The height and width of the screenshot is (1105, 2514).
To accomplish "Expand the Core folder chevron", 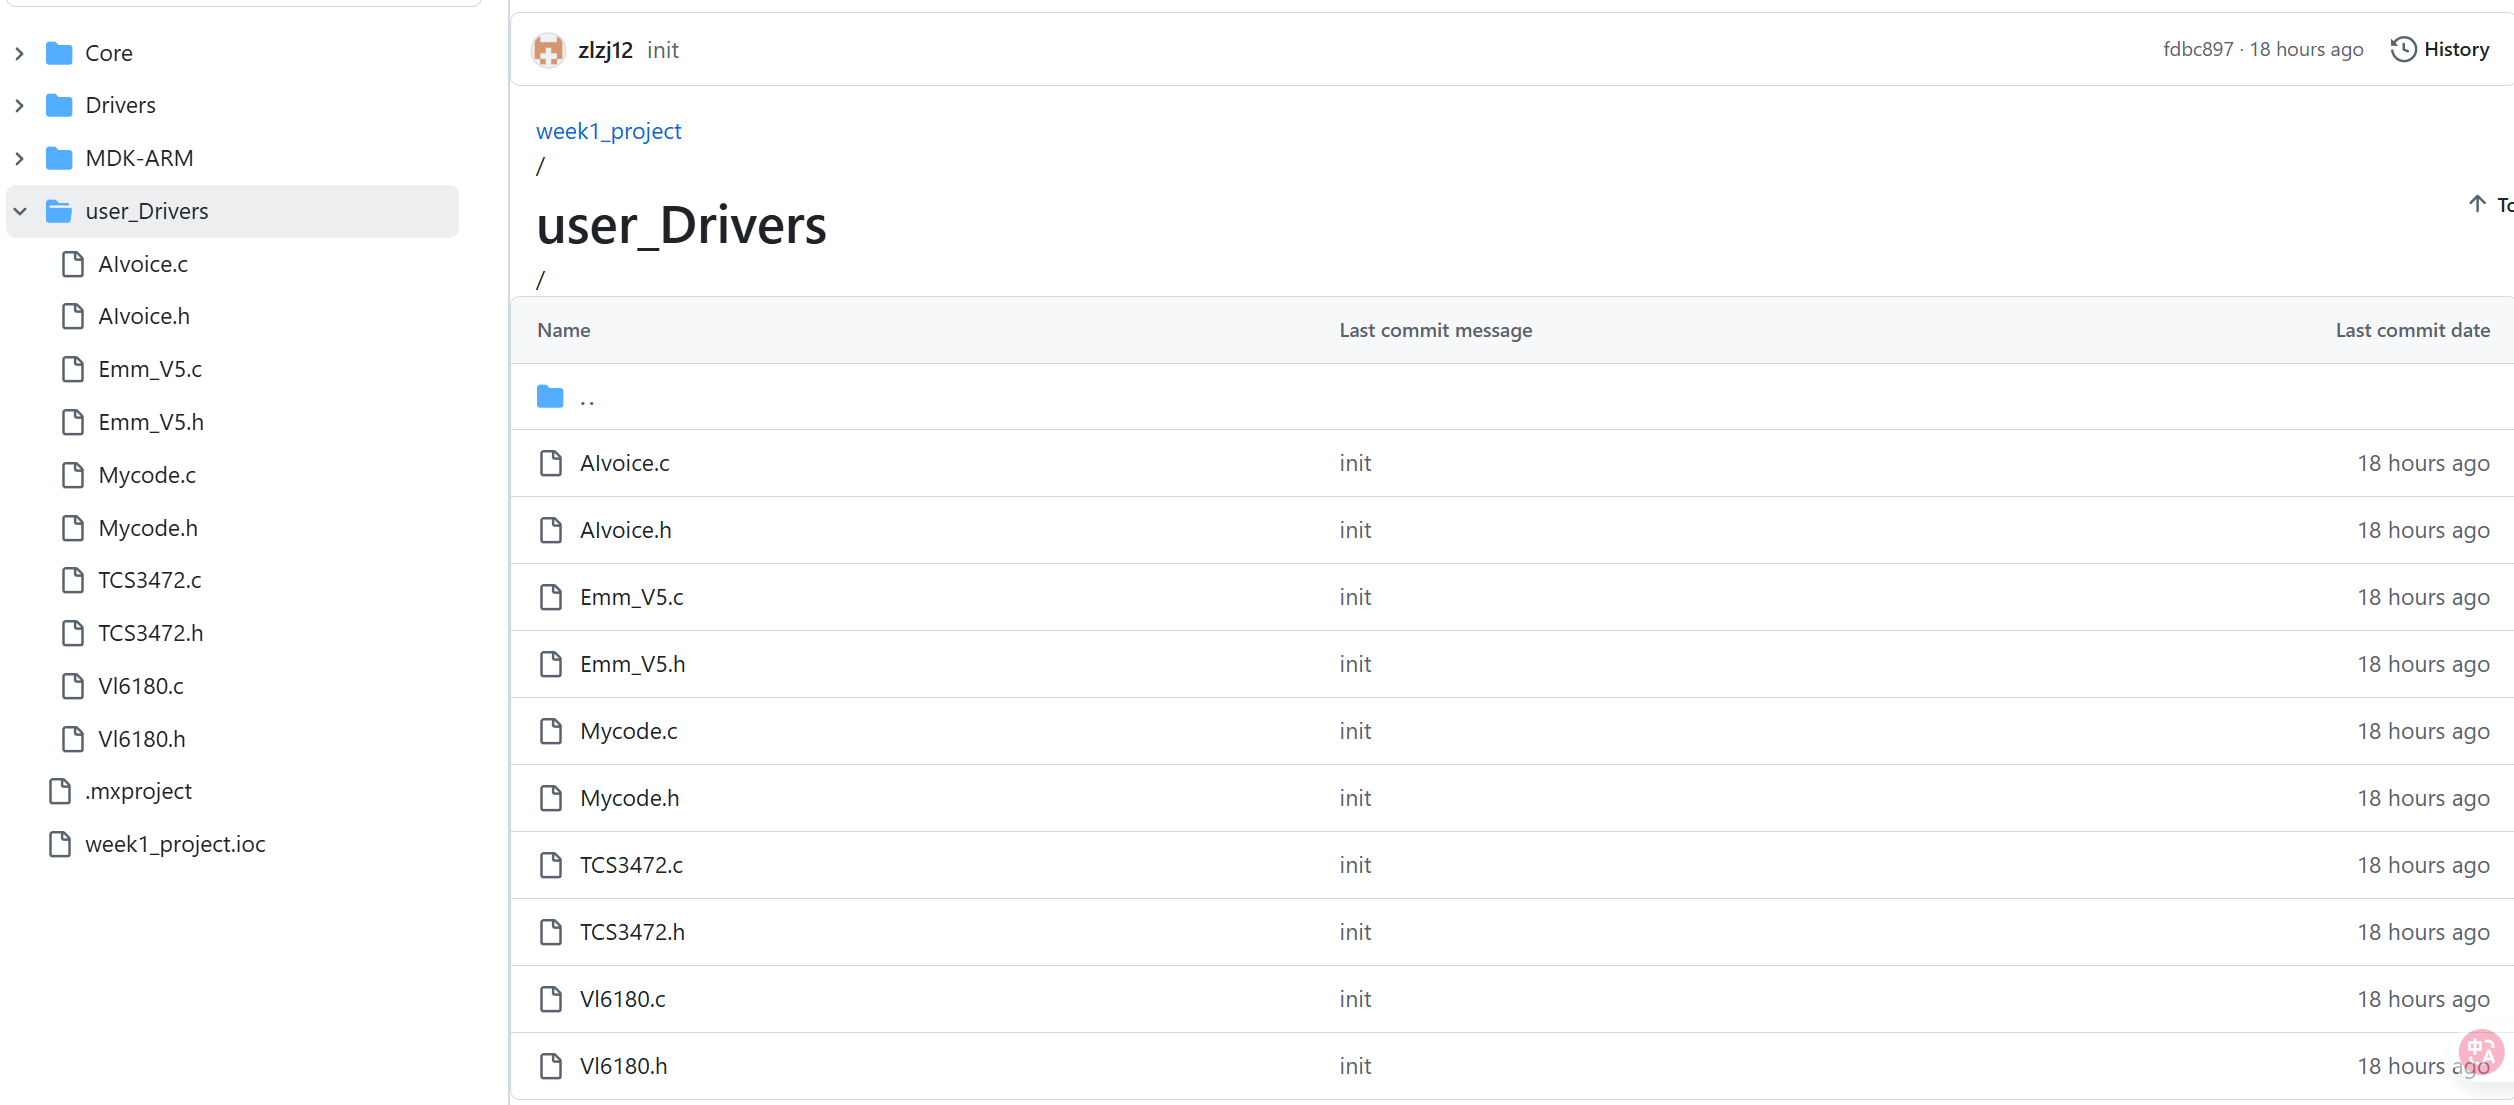I will point(20,53).
